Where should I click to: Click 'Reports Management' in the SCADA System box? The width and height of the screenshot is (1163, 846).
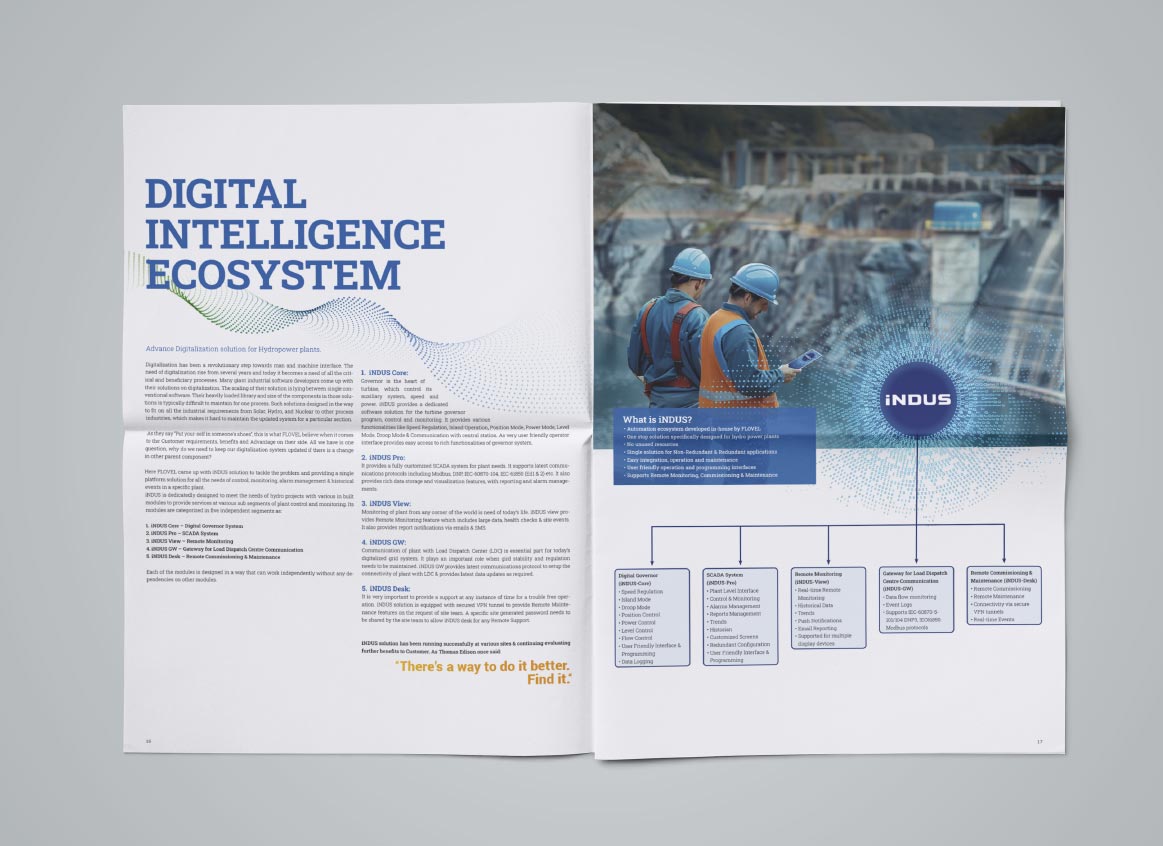pos(734,614)
